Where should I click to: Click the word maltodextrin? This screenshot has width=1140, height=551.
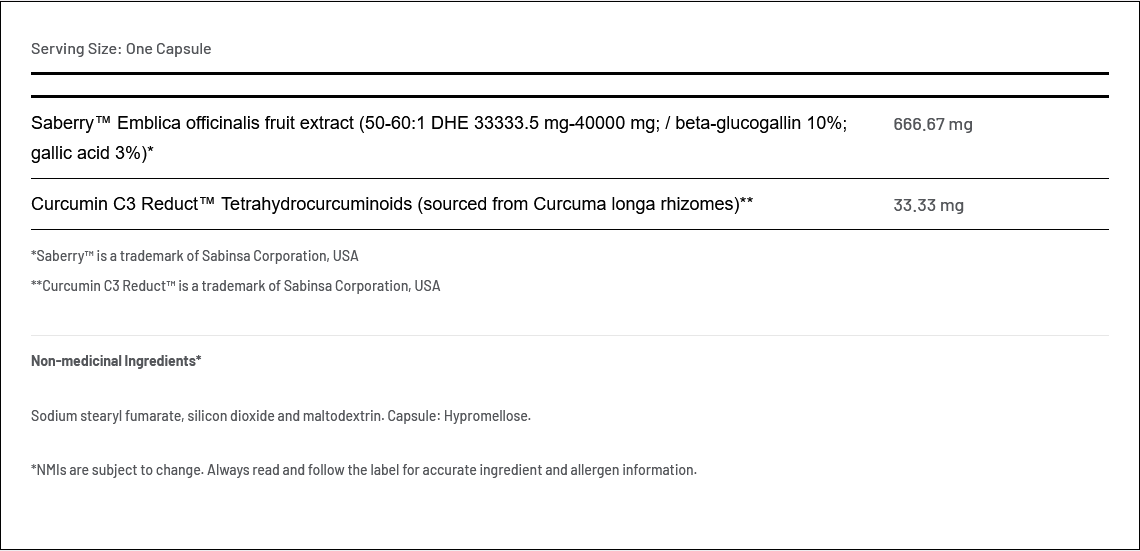coord(342,416)
